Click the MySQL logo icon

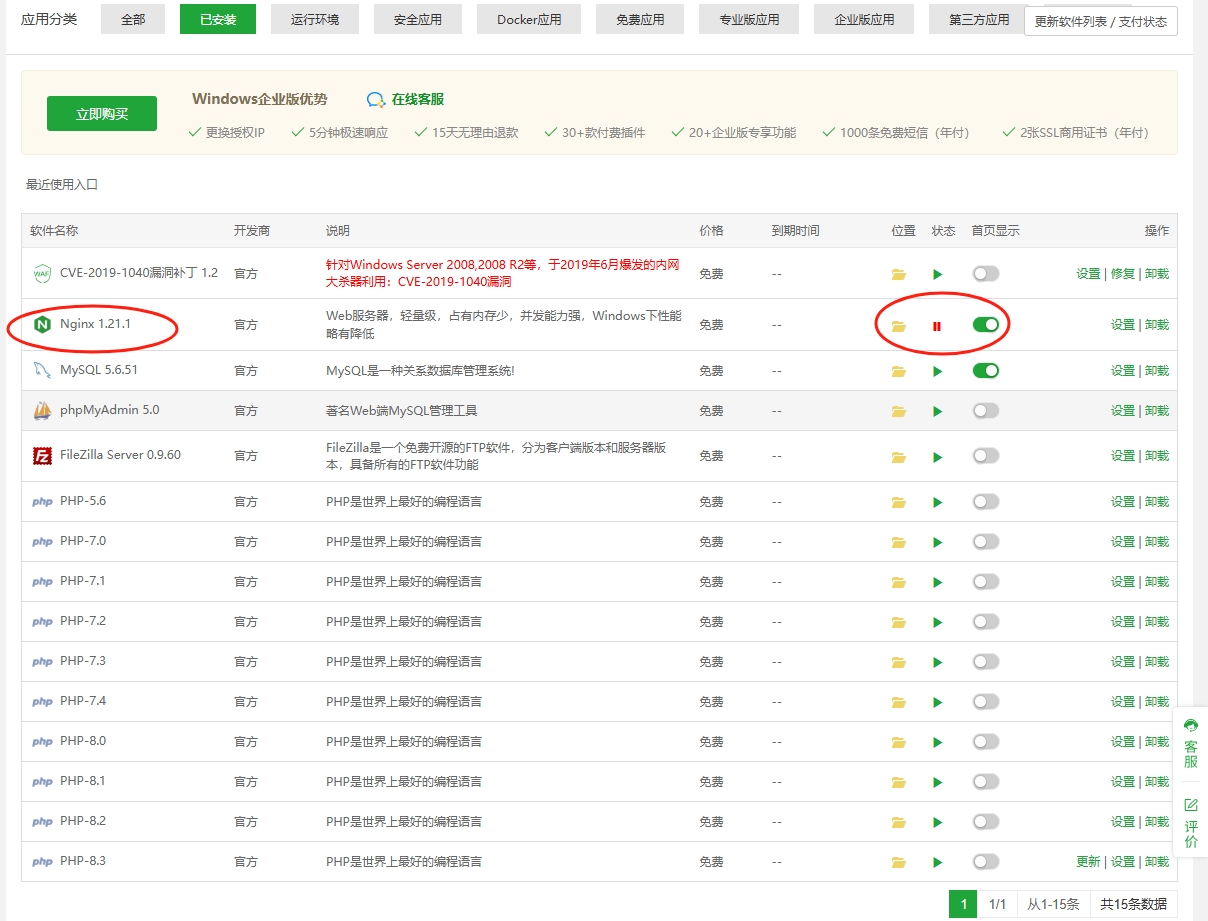point(42,371)
